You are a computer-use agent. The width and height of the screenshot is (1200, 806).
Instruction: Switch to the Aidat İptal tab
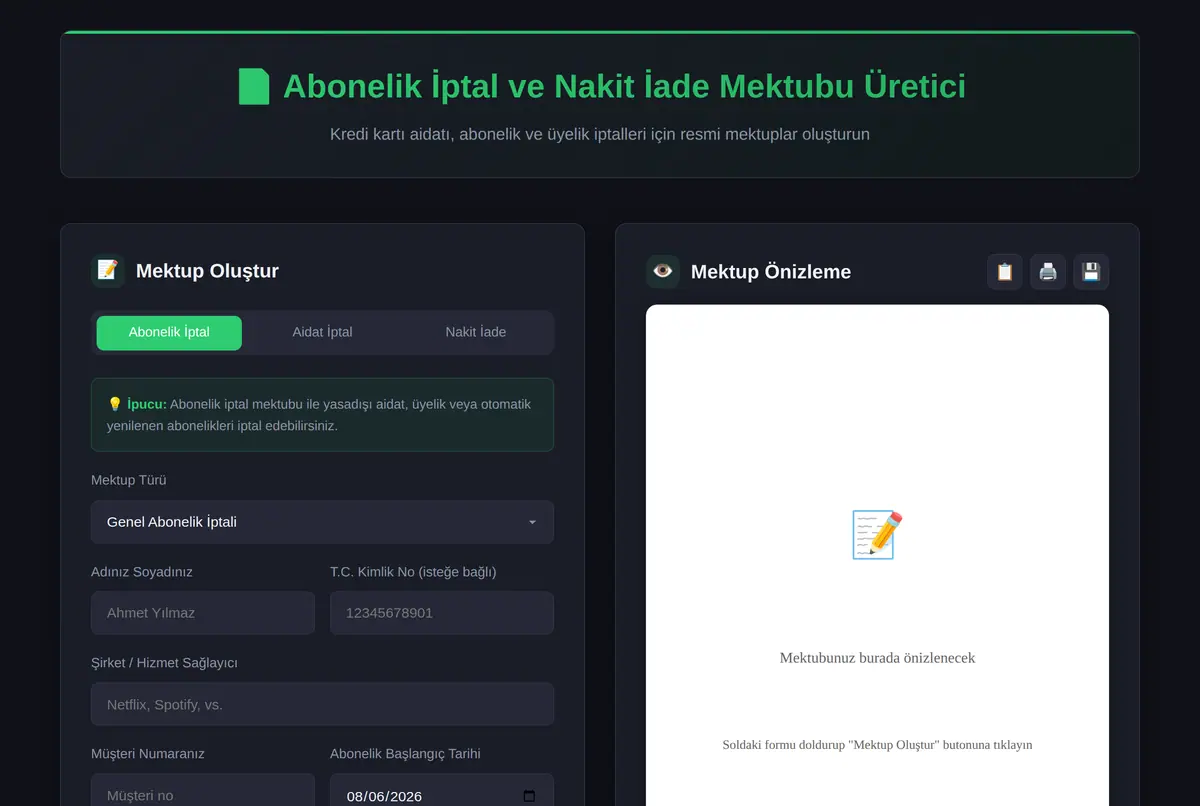322,333
